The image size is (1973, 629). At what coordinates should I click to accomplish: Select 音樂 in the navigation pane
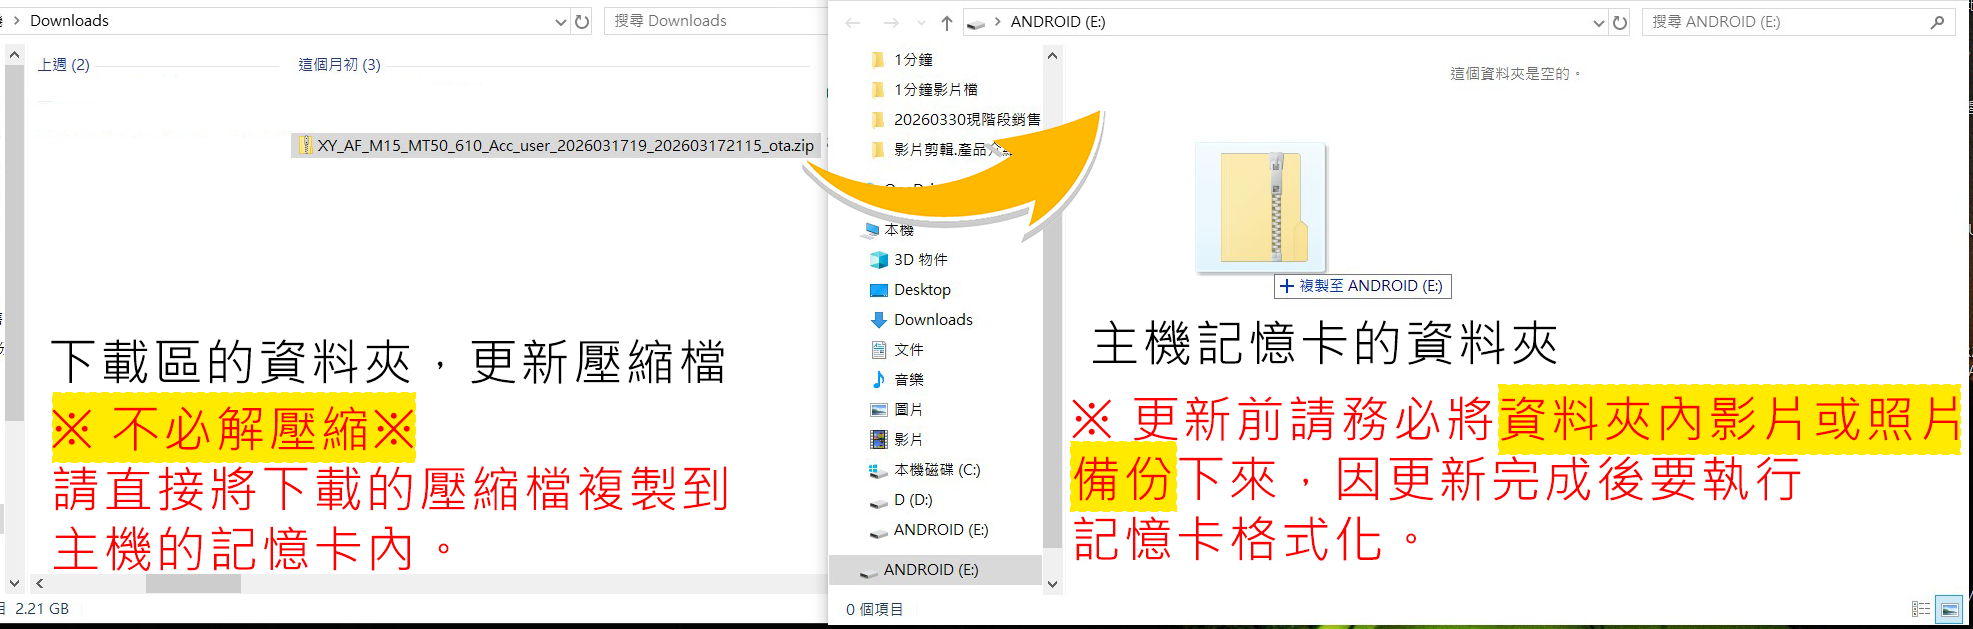tap(908, 380)
